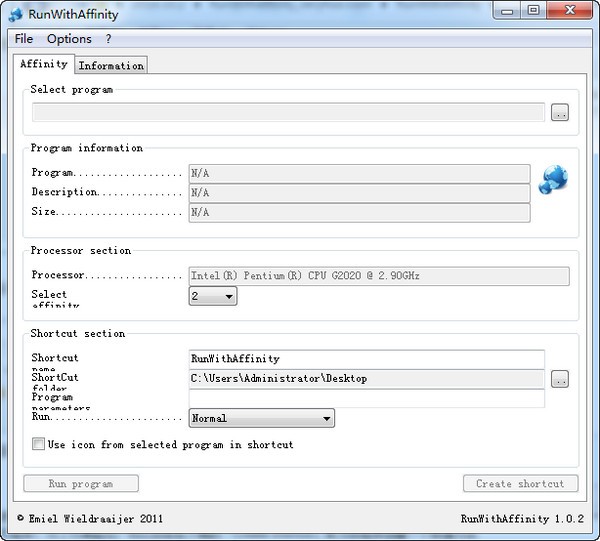Screen dimensions: 600x541
Task: Click the Size N/A field
Action: [359, 212]
